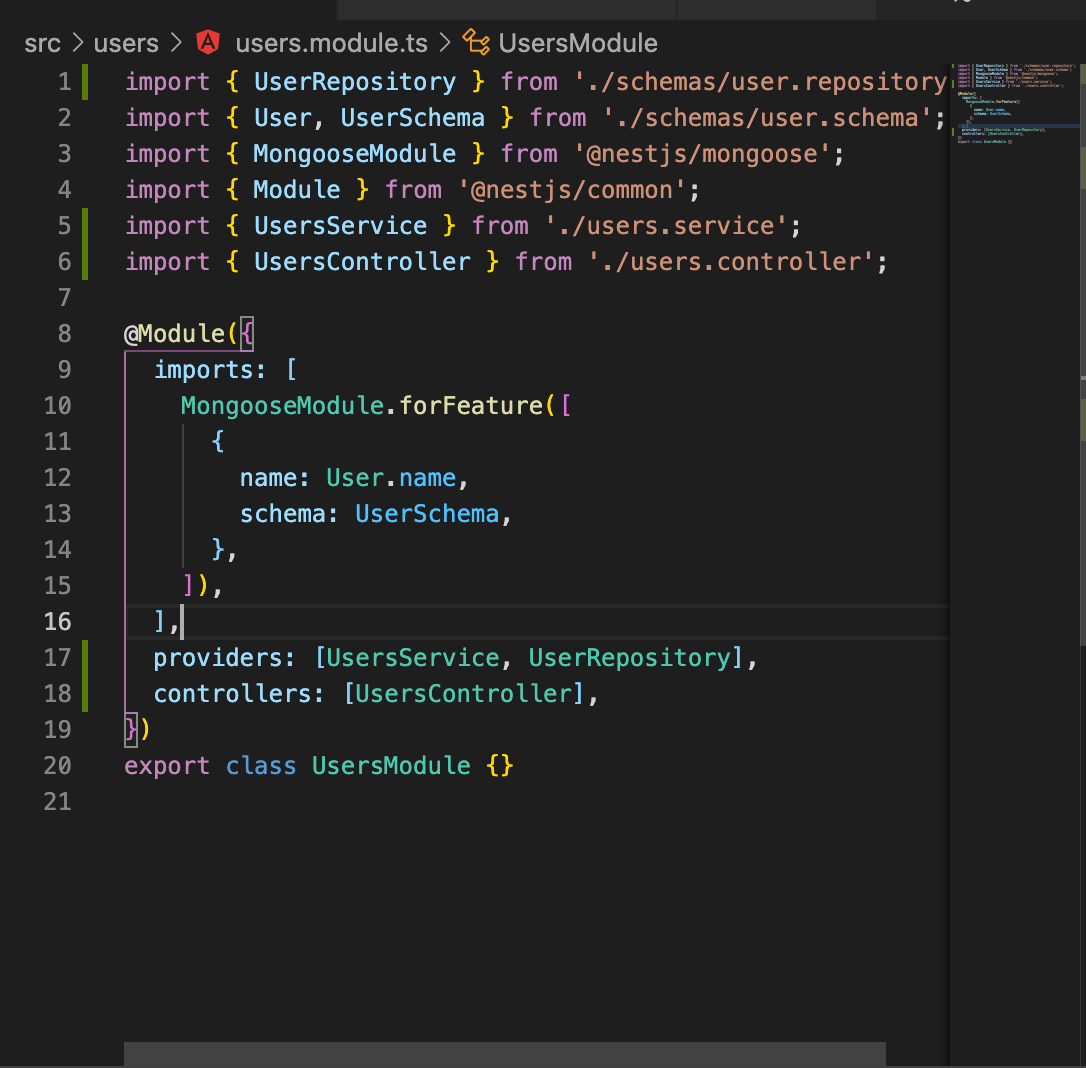Viewport: 1086px width, 1068px height.
Task: Click 'User.name' value on line 12
Action: point(391,478)
